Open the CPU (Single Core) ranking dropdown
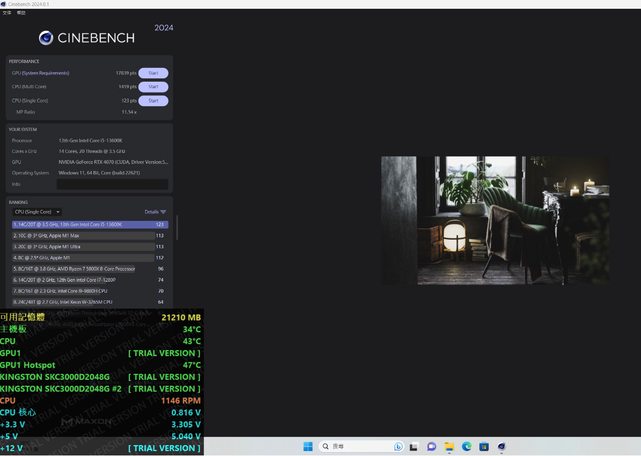 [37, 212]
